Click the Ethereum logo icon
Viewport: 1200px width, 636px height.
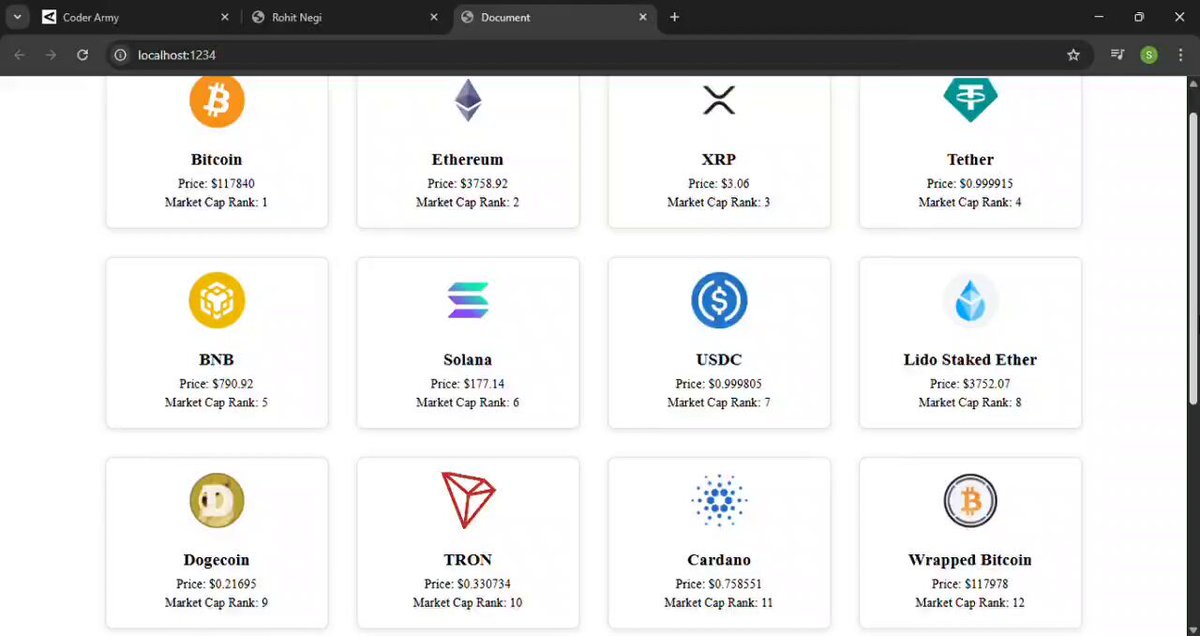(x=468, y=100)
